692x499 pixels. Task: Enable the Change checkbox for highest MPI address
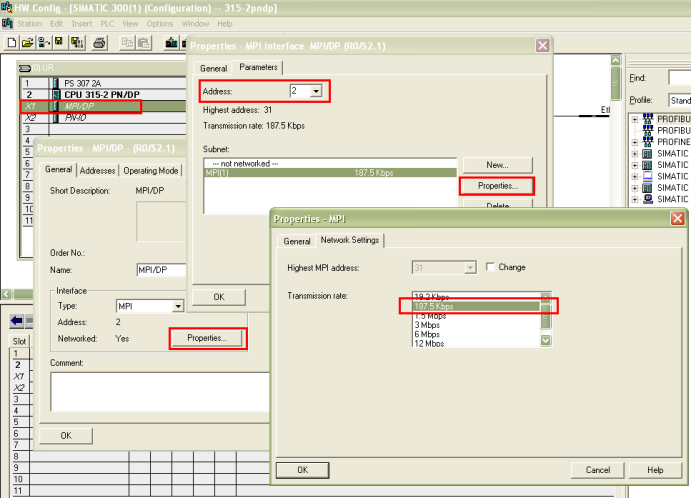pyautogui.click(x=491, y=267)
